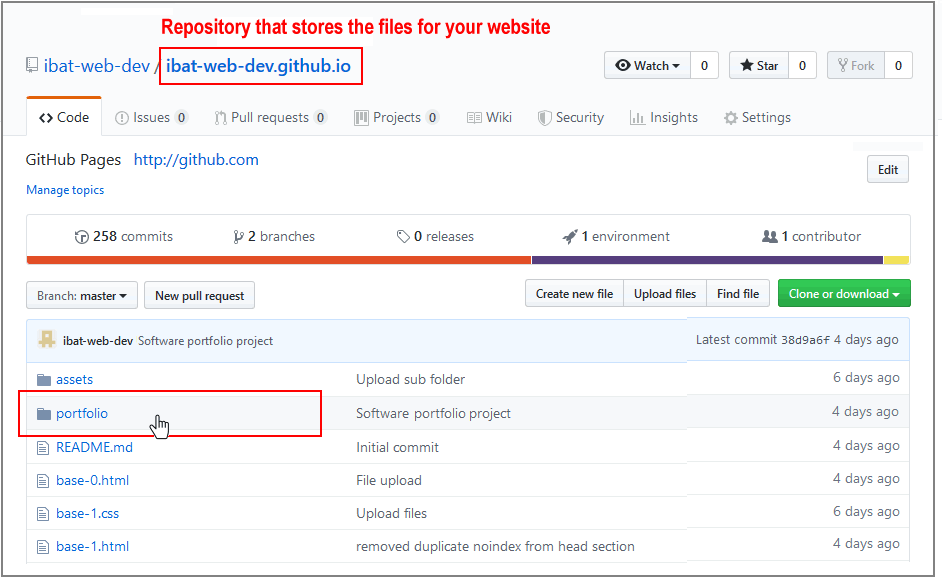Open the base-0.html file
This screenshot has height=580, width=942.
click(92, 481)
